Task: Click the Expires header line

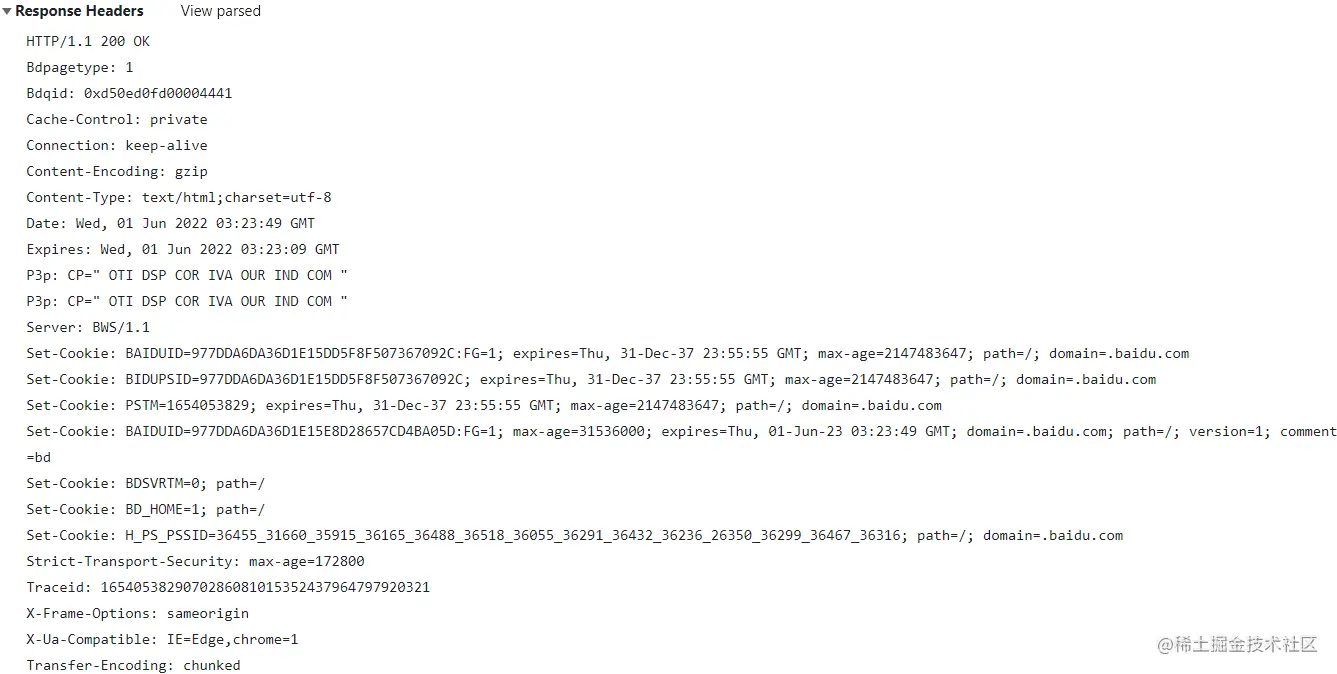Action: click(x=183, y=249)
